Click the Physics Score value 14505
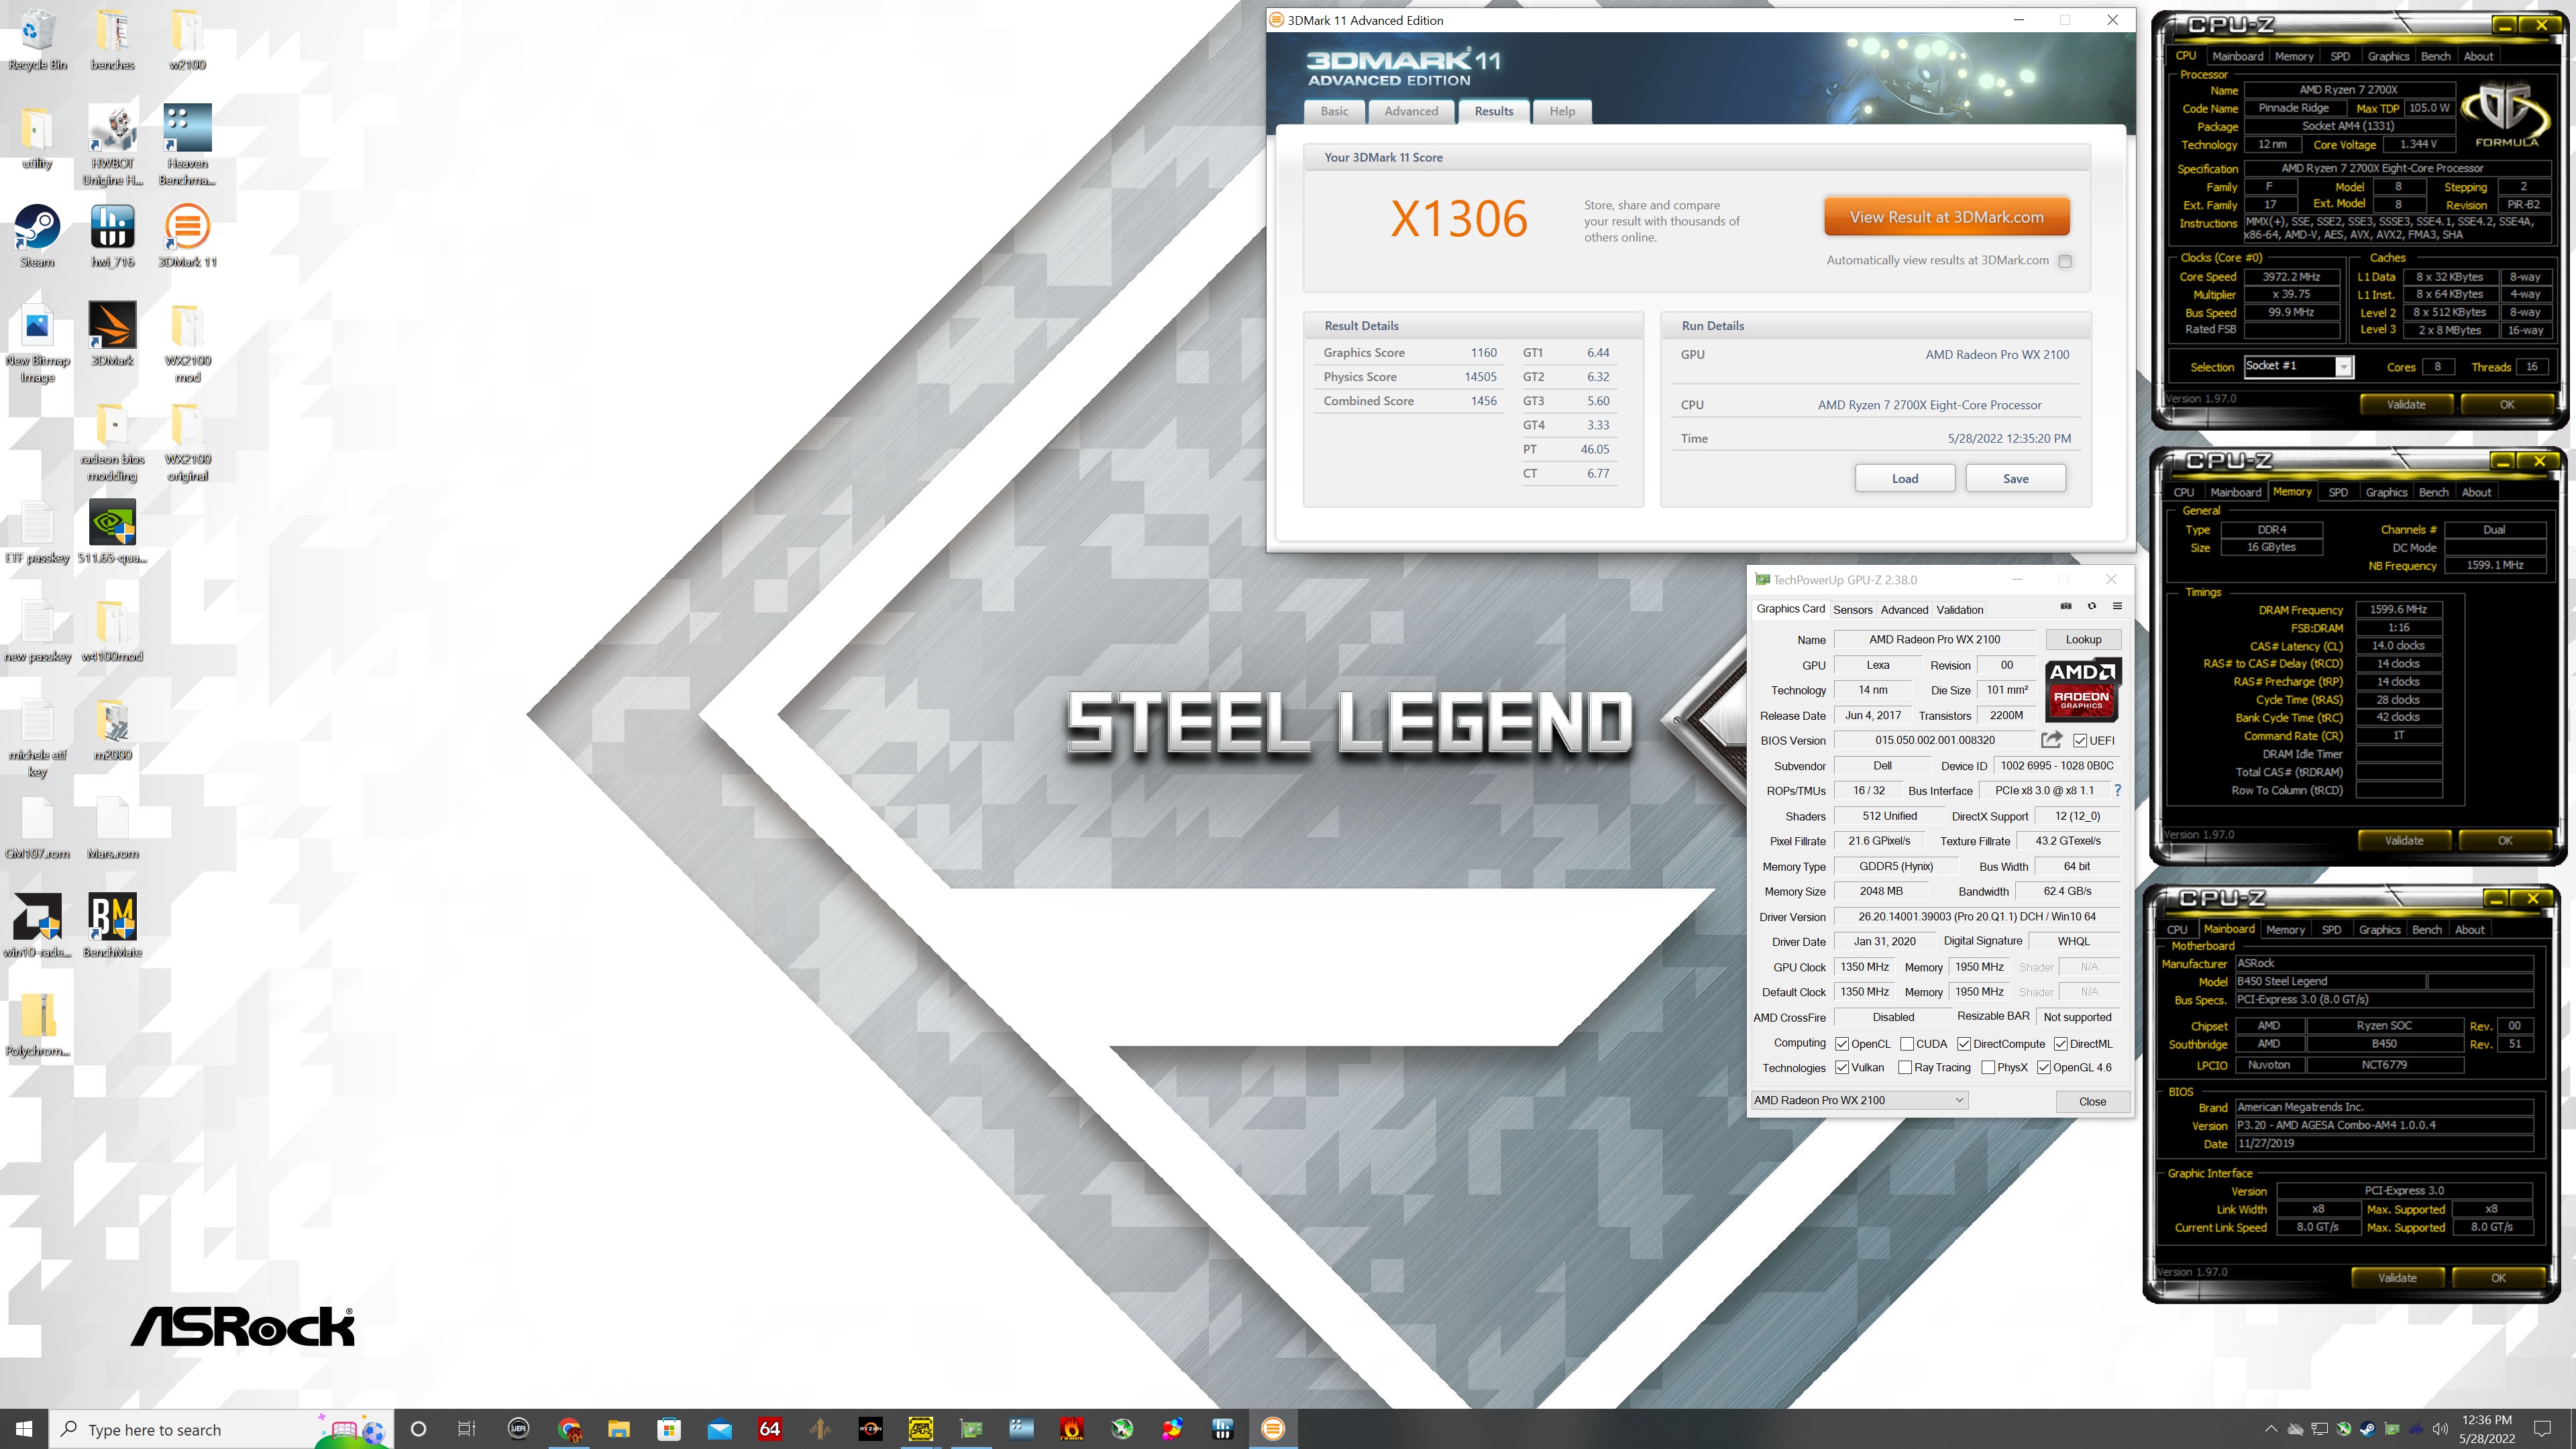 [x=1480, y=377]
